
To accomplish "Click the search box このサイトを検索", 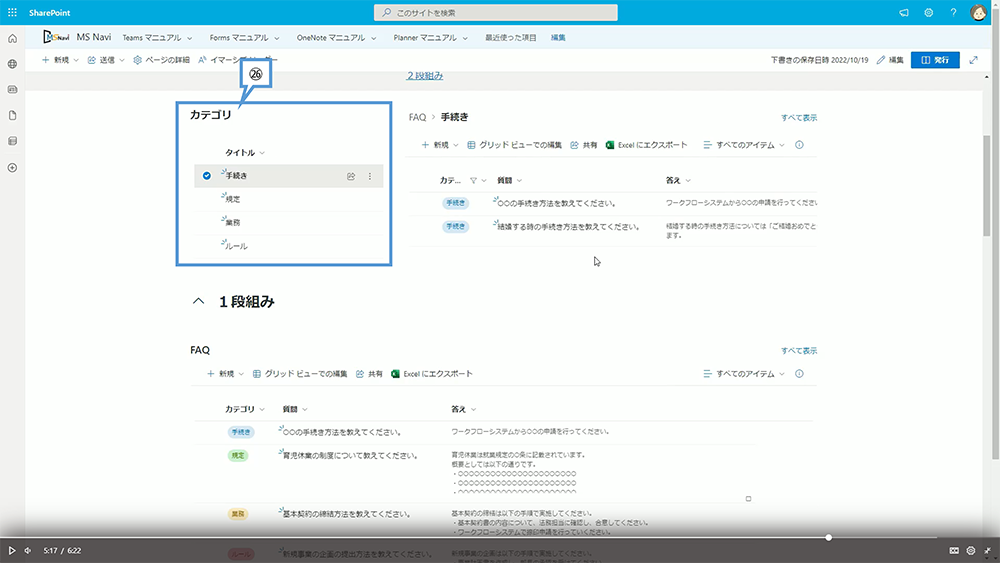I will pos(496,13).
